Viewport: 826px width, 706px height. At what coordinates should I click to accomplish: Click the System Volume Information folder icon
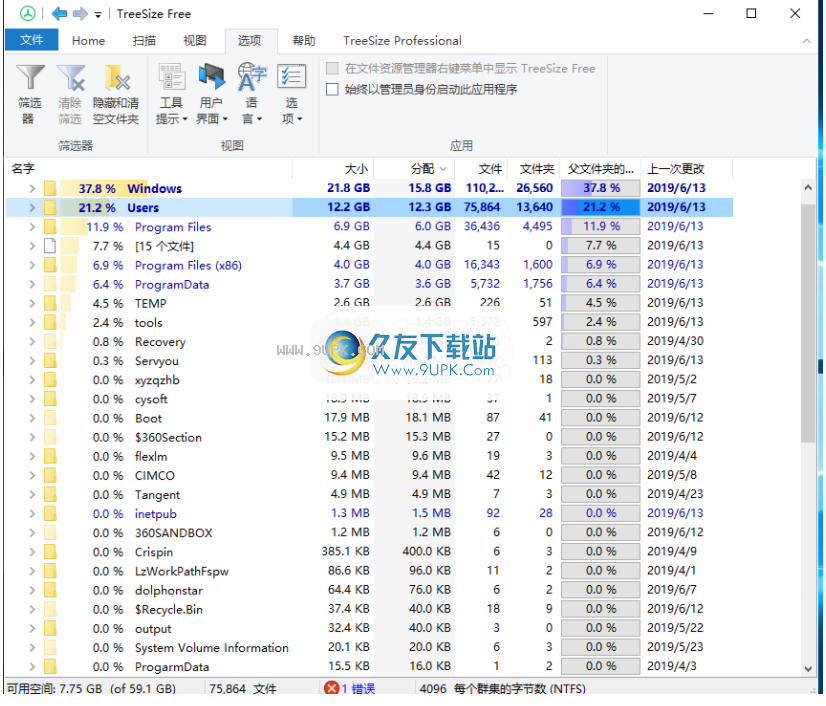point(50,647)
